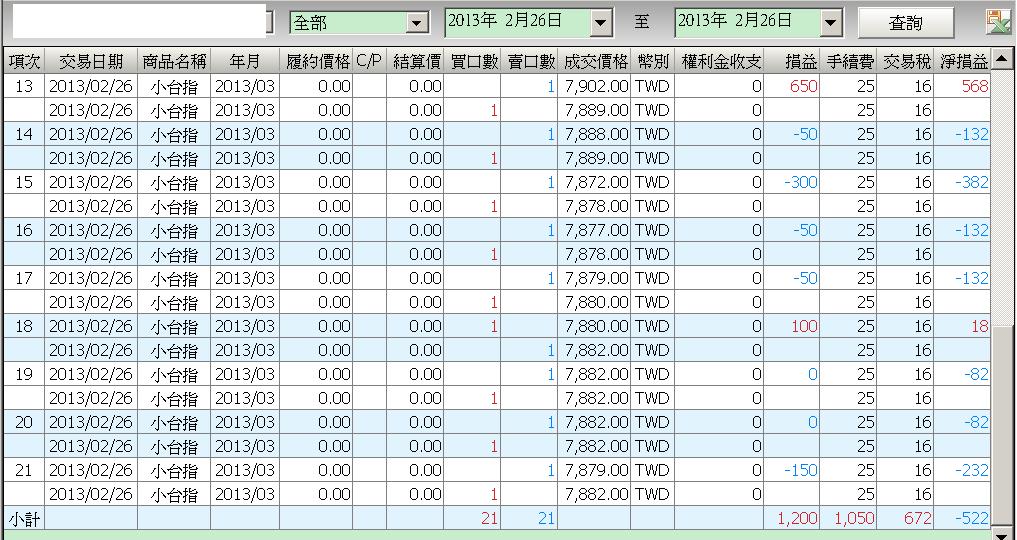Click the 小計 subtotal label
The width and height of the screenshot is (1017, 540).
[x=23, y=518]
